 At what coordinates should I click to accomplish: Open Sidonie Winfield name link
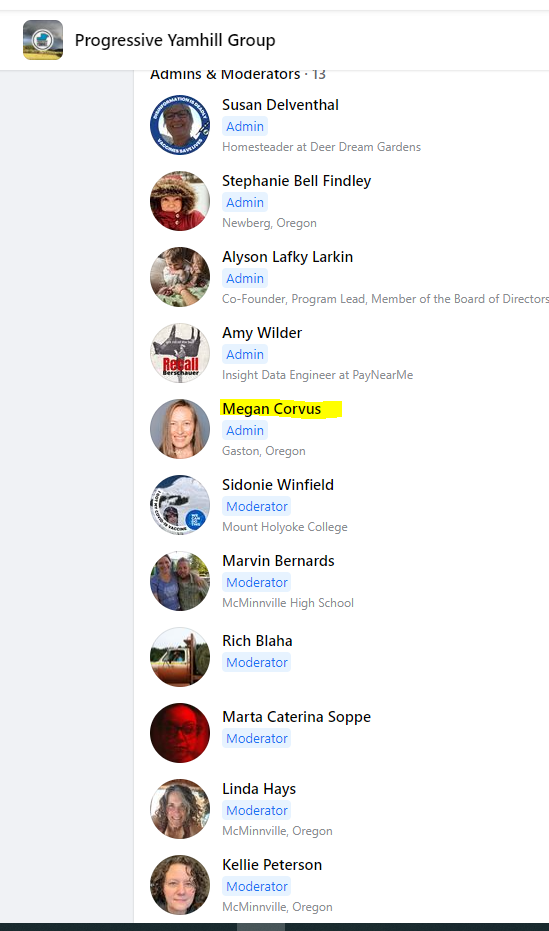[278, 485]
